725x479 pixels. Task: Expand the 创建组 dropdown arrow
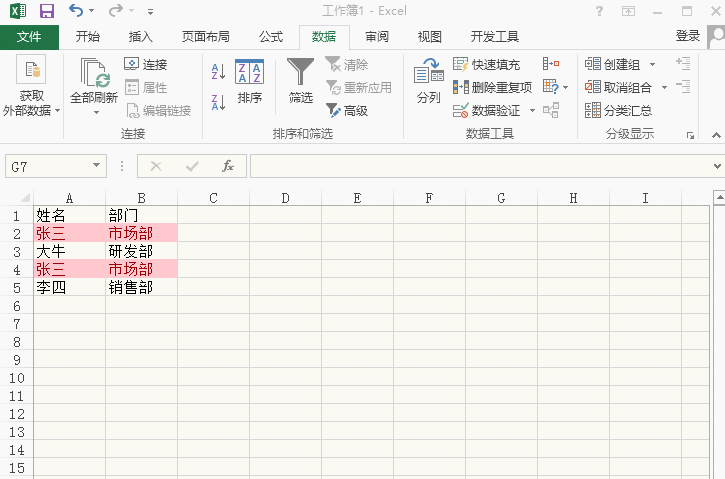[x=652, y=64]
